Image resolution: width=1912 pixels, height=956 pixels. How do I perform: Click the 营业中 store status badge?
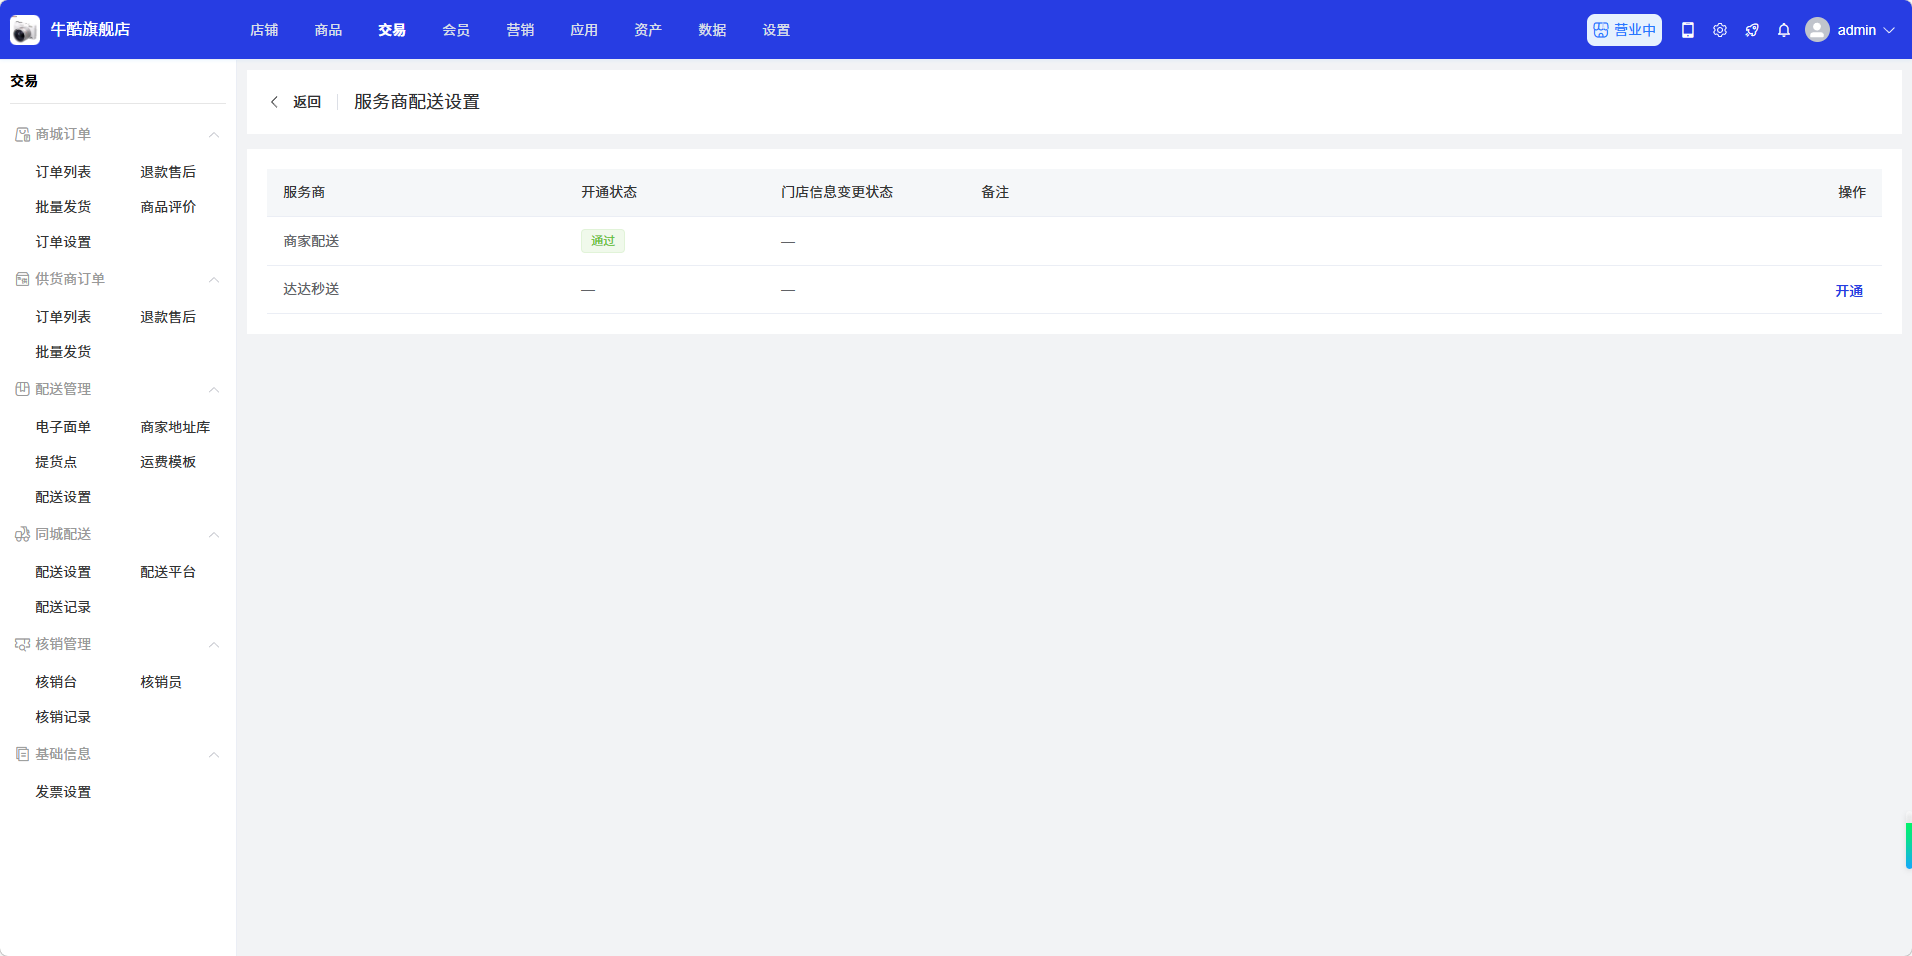coord(1624,30)
